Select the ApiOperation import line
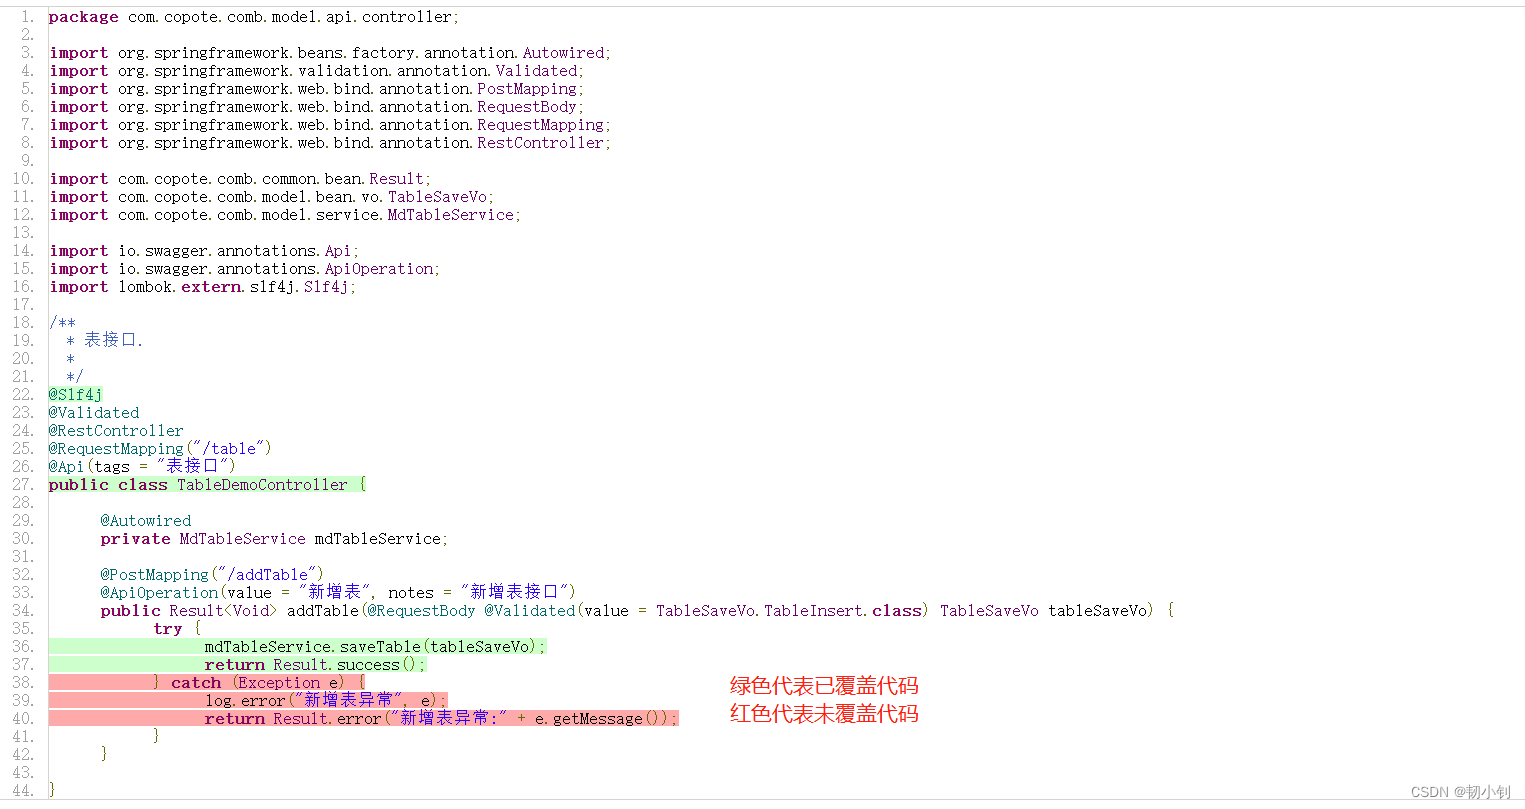This screenshot has height=809, width=1525. 245,269
